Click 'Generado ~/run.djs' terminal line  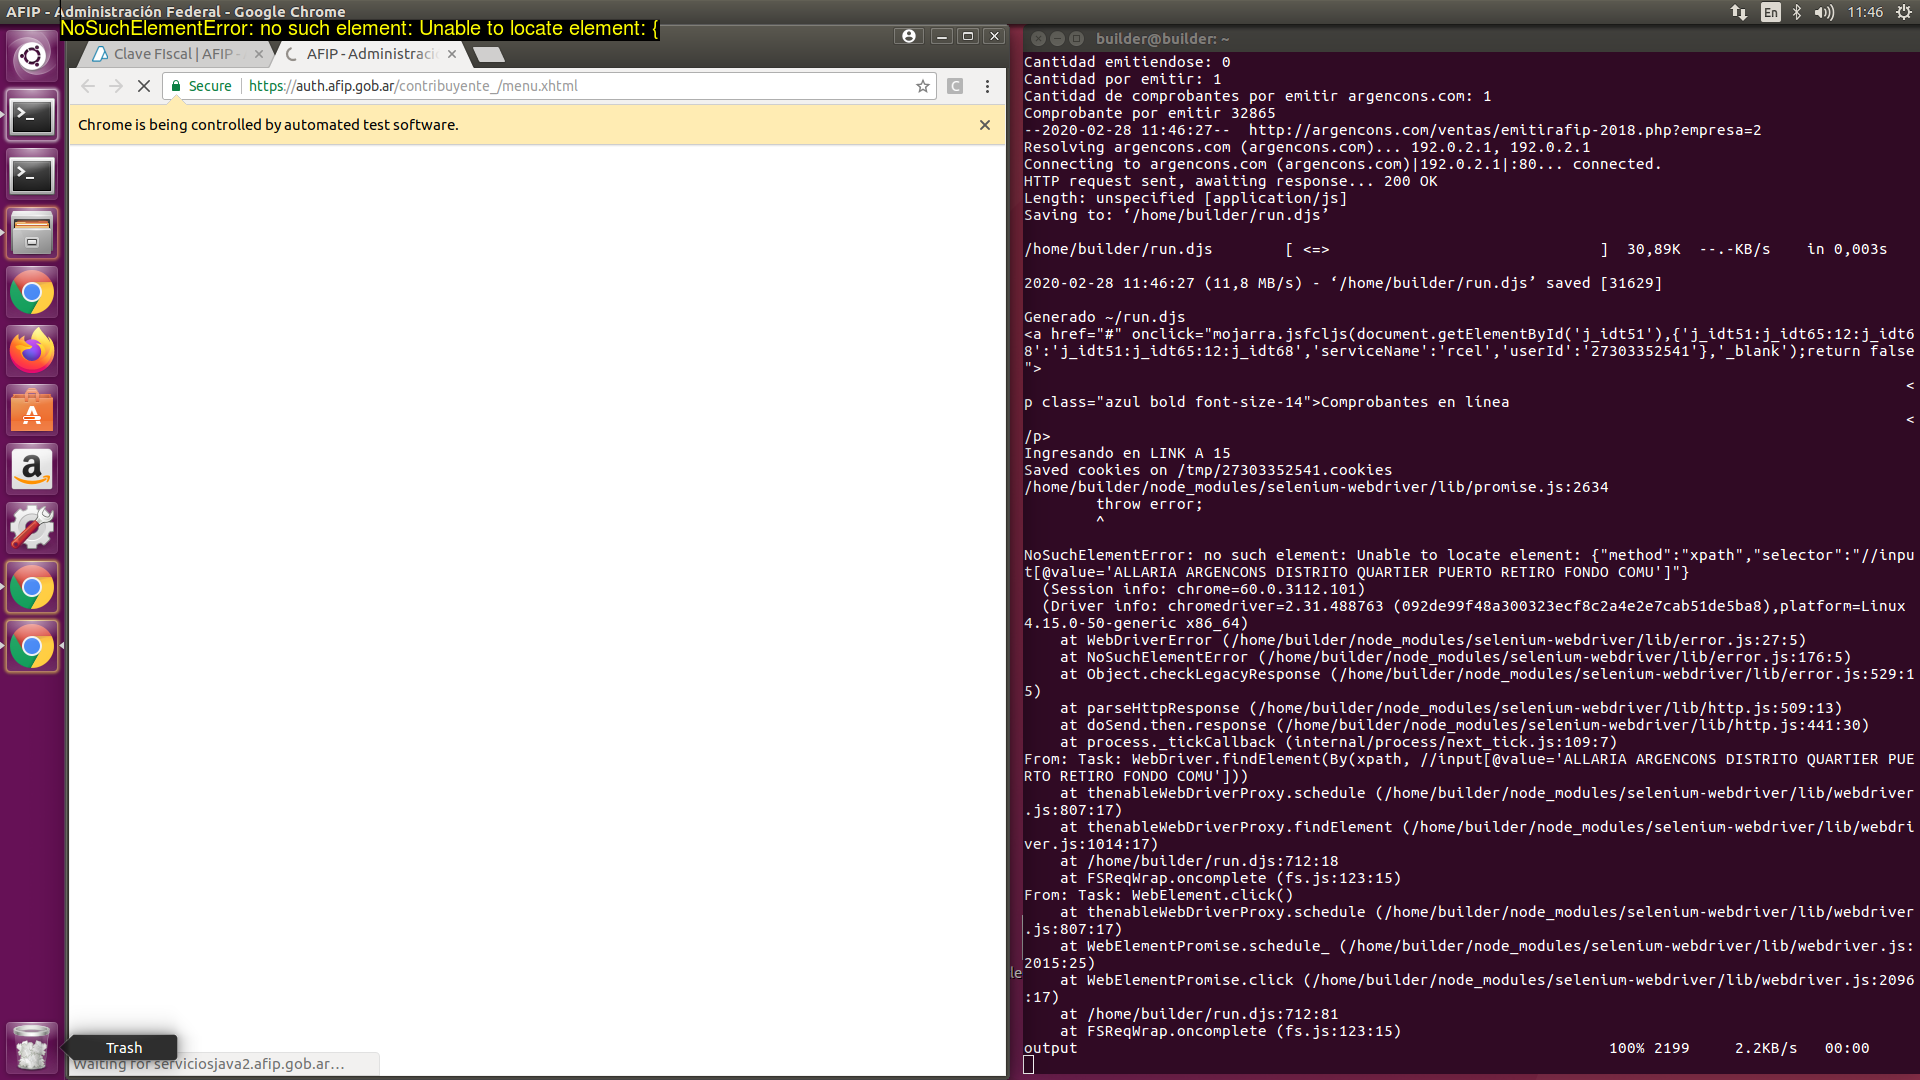coord(1104,317)
